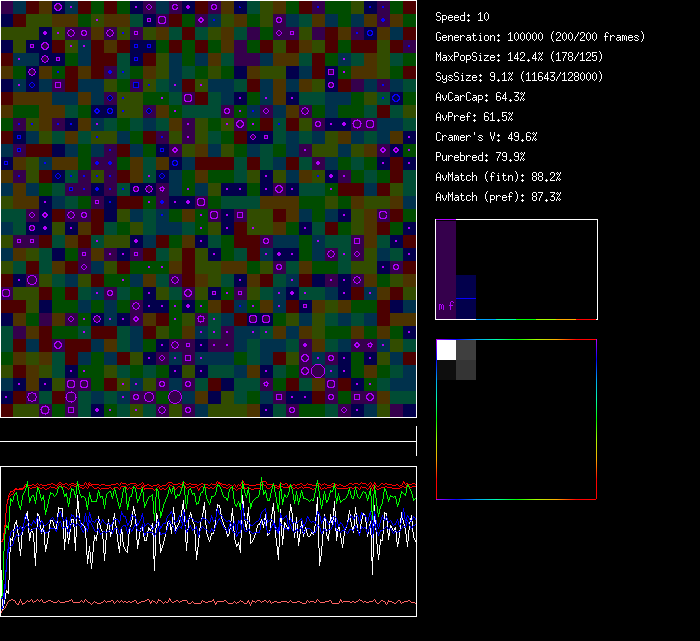Image resolution: width=700 pixels, height=641 pixels.
Task: Click the Speed: 10 readout
Action: [463, 17]
